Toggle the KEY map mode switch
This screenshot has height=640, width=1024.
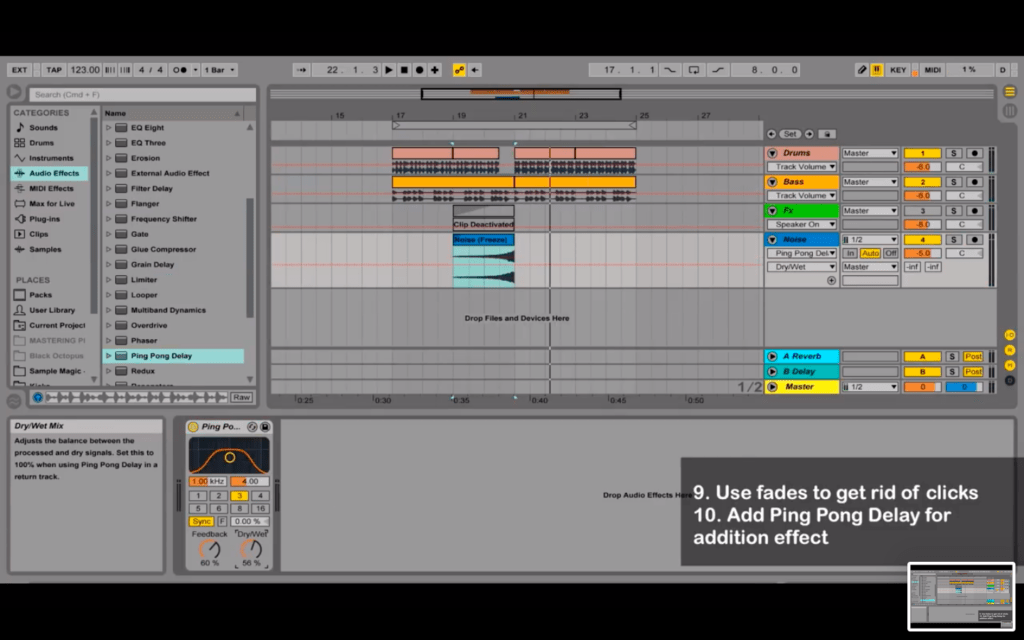[898, 70]
